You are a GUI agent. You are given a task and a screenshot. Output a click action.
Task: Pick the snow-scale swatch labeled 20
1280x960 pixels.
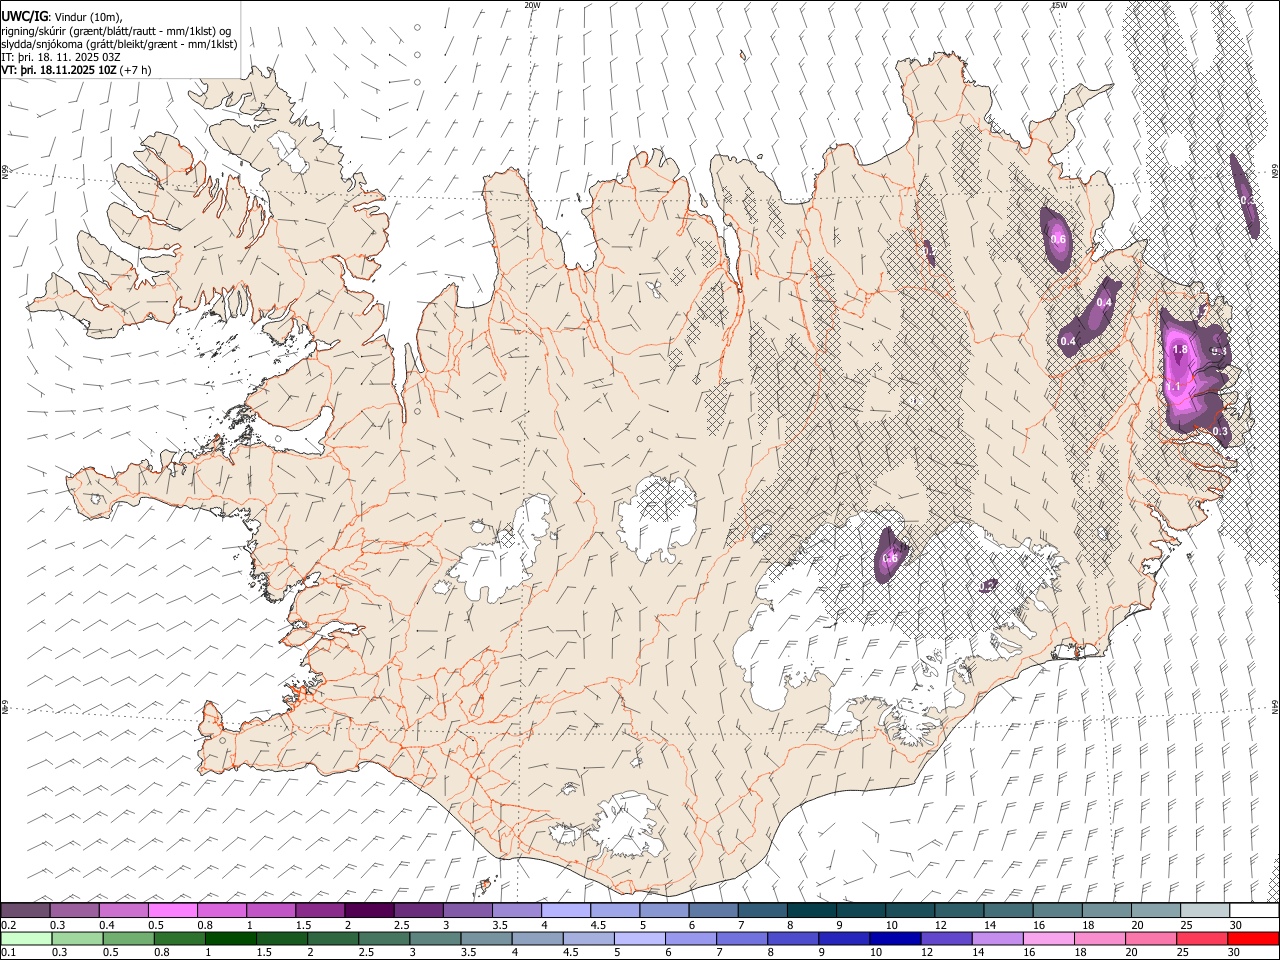tap(1156, 910)
